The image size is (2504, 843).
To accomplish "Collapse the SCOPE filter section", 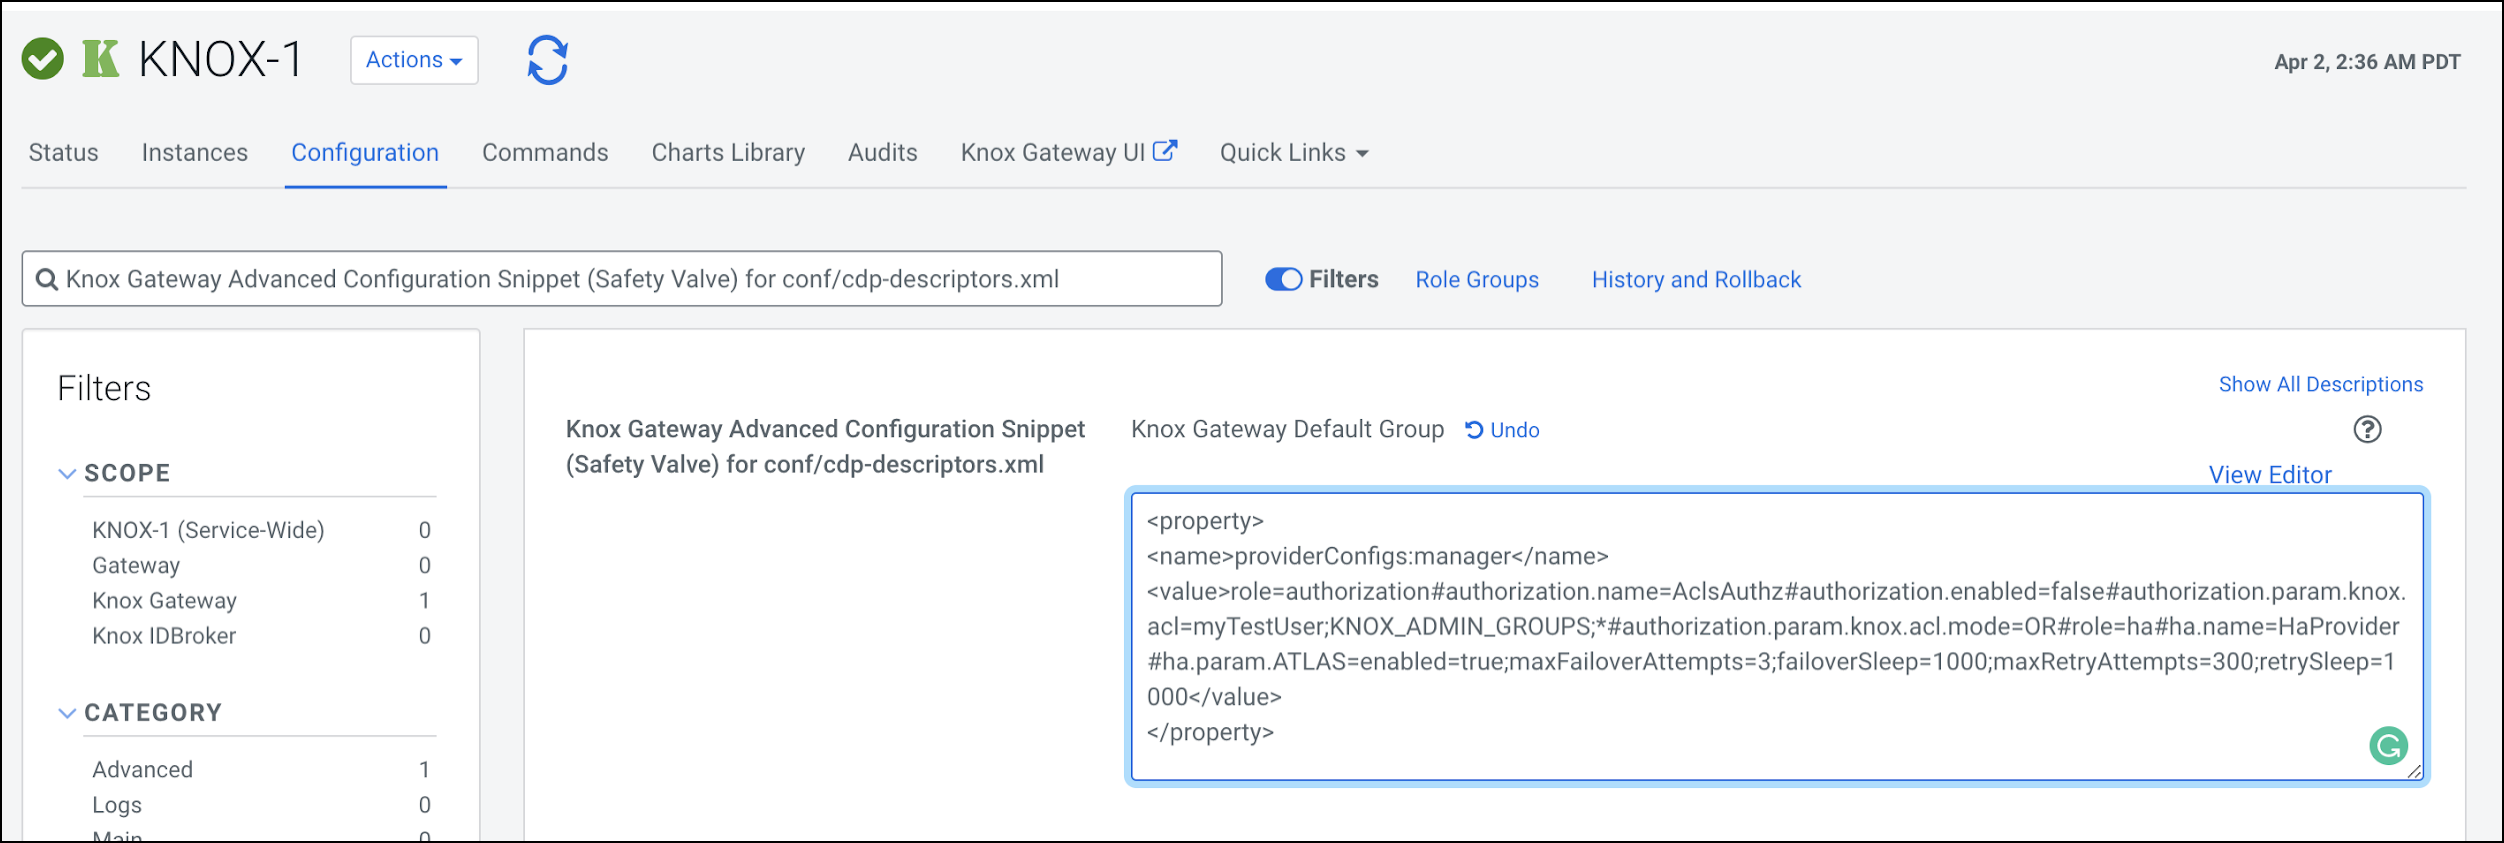I will [x=67, y=473].
